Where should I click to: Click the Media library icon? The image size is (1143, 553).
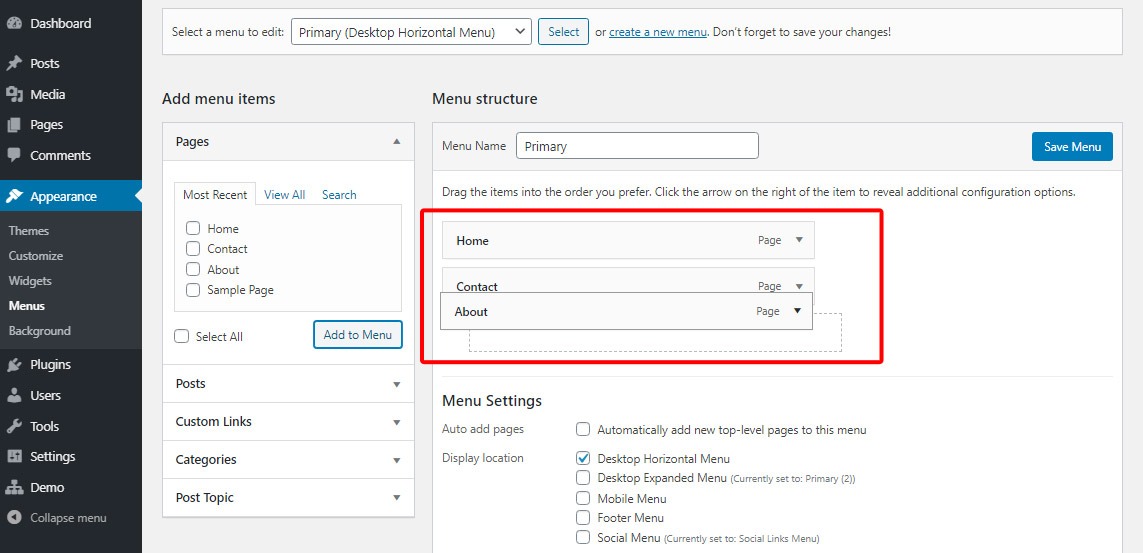[x=14, y=94]
